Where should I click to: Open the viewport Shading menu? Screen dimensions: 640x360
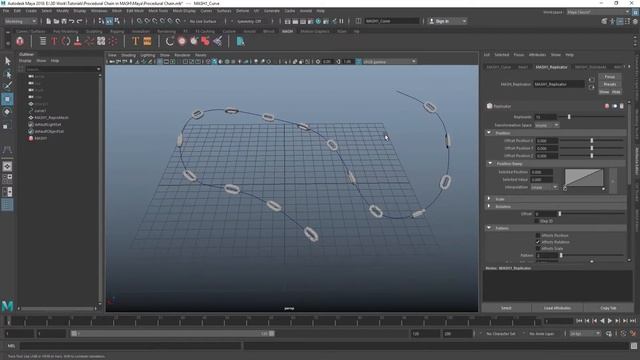(x=128, y=55)
